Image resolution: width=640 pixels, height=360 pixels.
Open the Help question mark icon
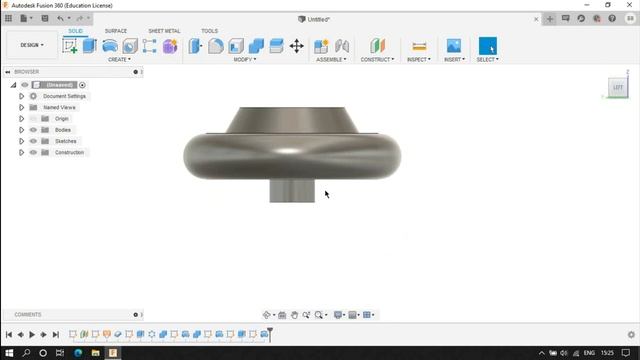click(612, 18)
